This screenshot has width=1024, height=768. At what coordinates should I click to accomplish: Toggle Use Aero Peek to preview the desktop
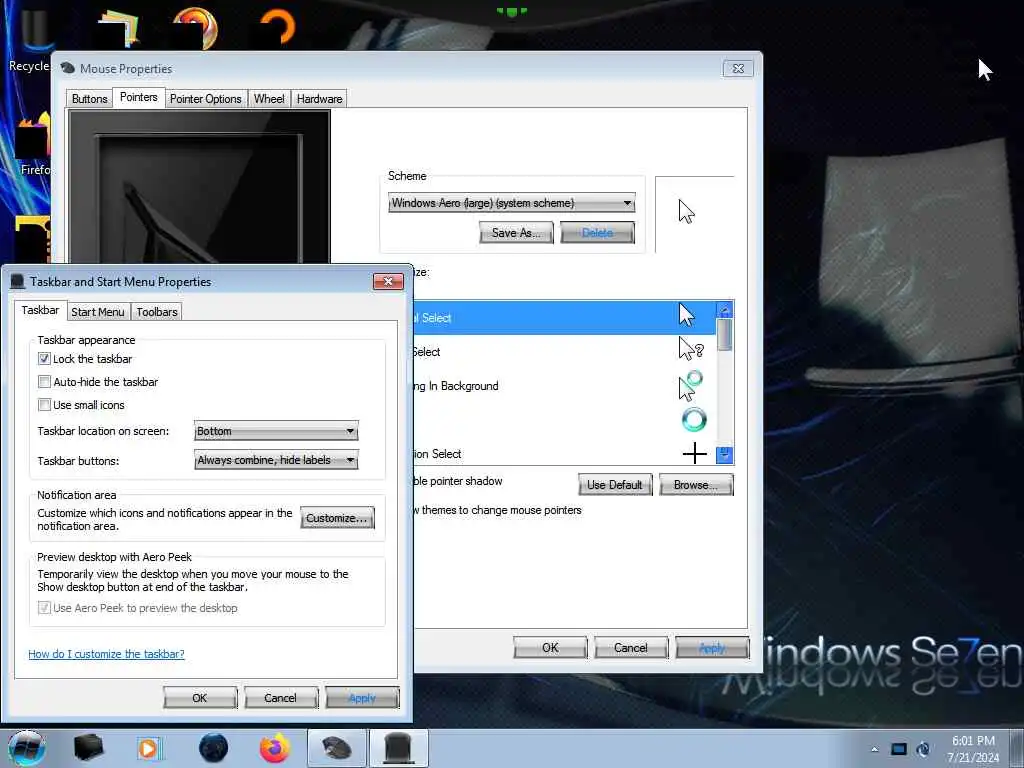pyautogui.click(x=44, y=608)
